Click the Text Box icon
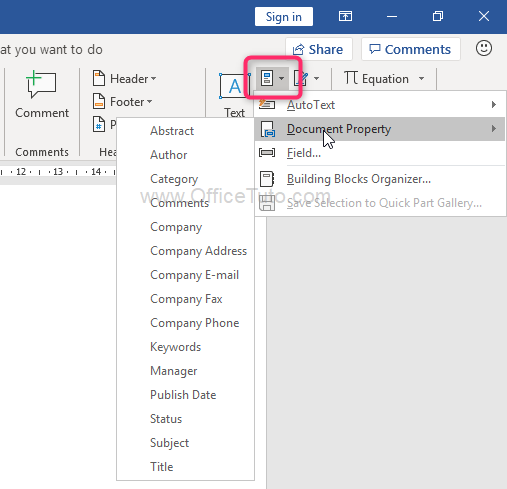The image size is (507, 489). coord(234,86)
